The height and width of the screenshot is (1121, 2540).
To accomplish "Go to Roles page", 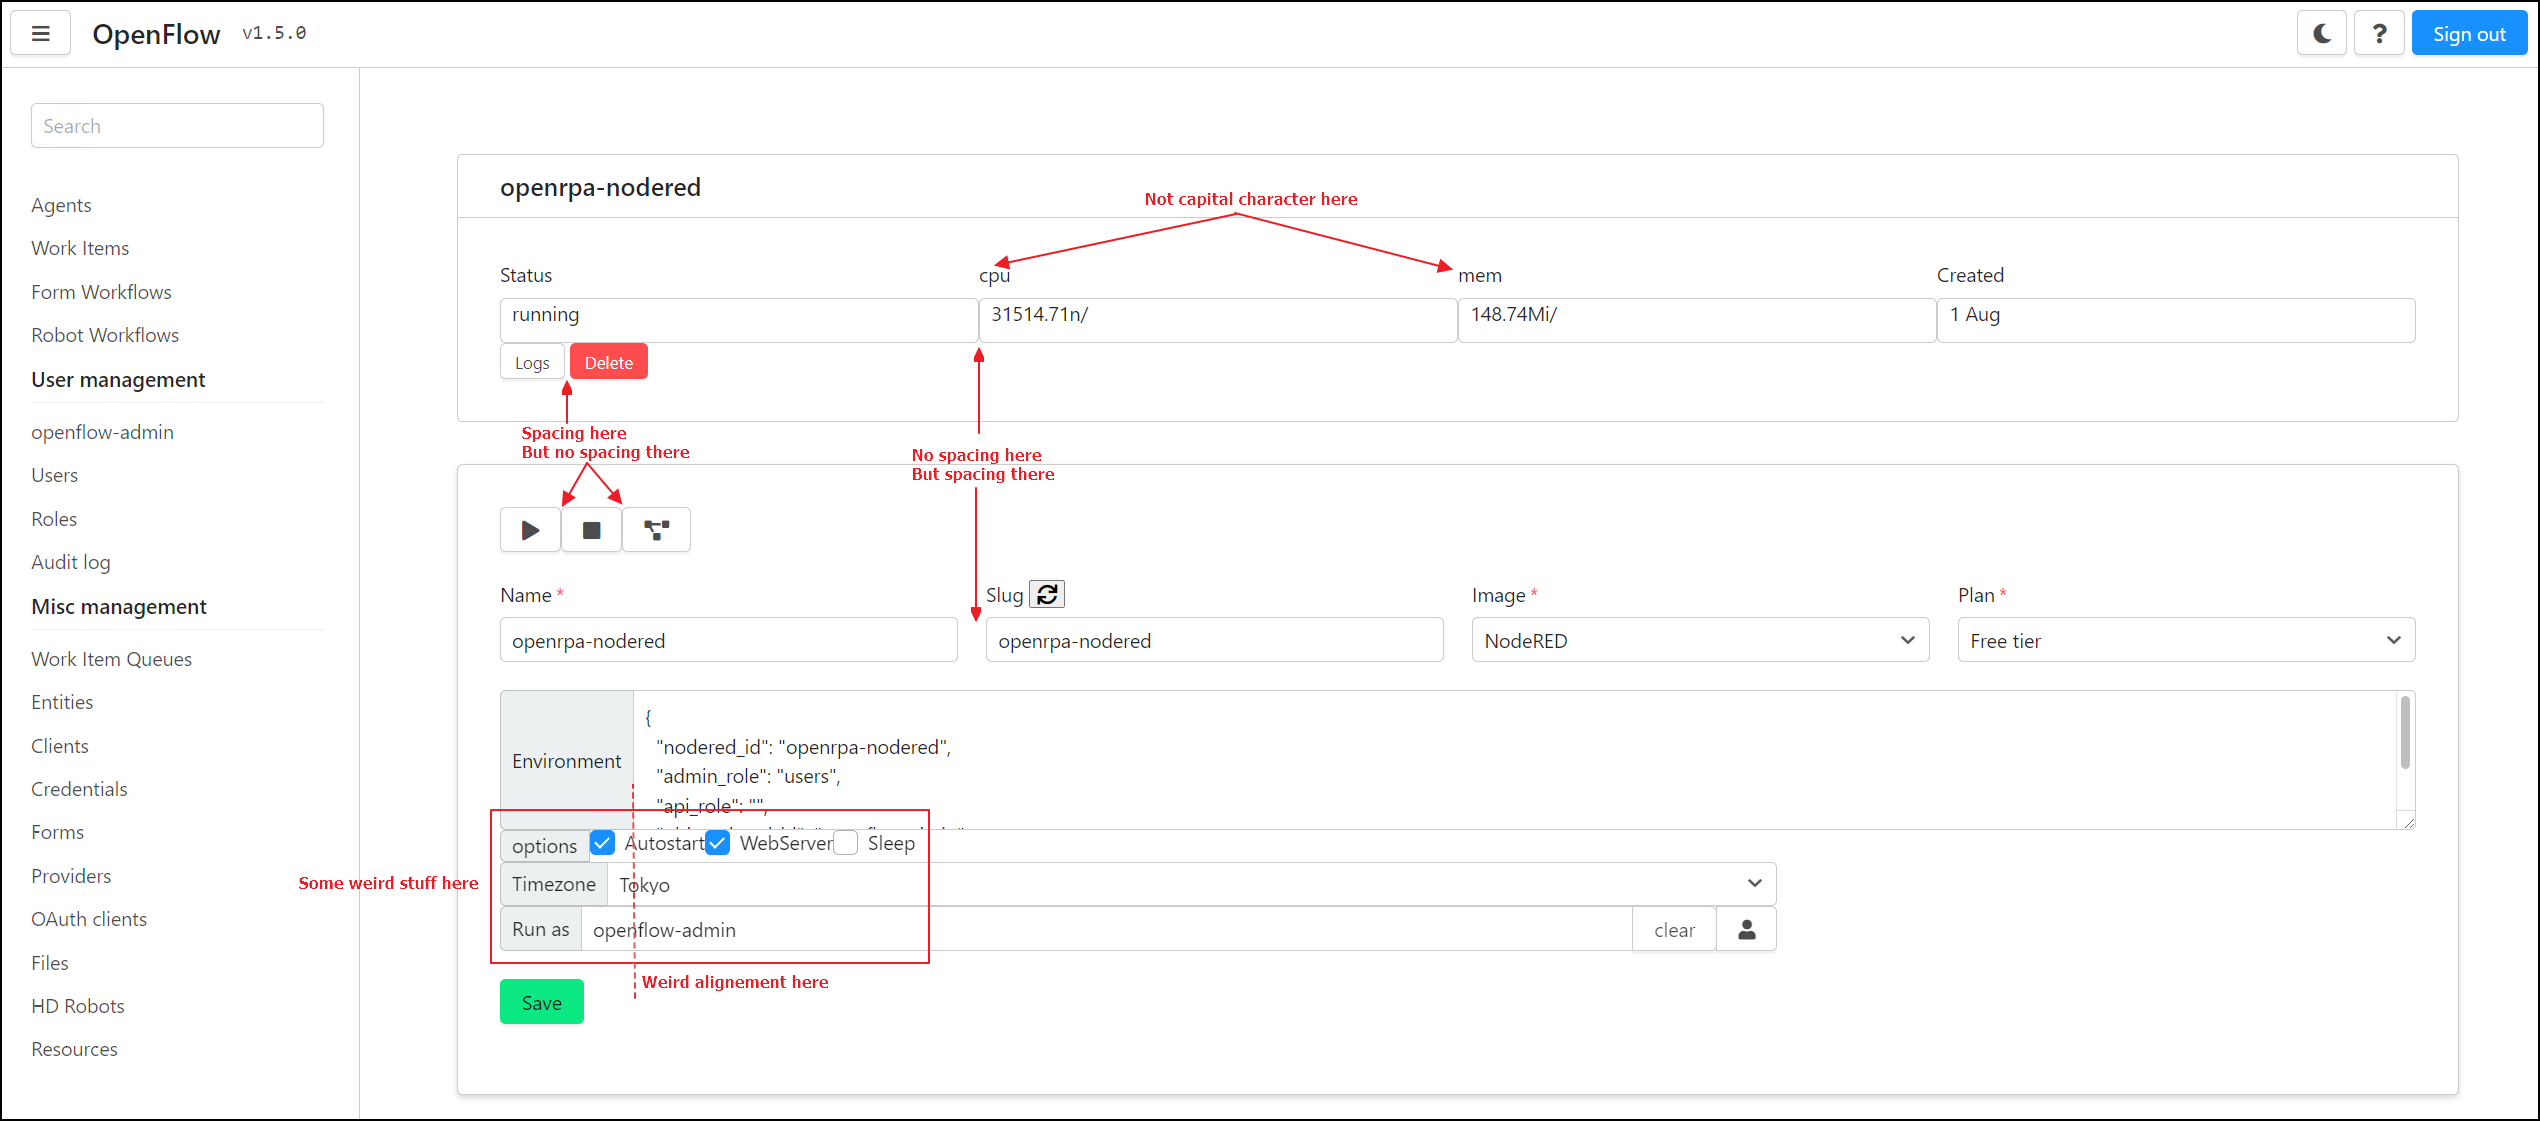I will 54,519.
